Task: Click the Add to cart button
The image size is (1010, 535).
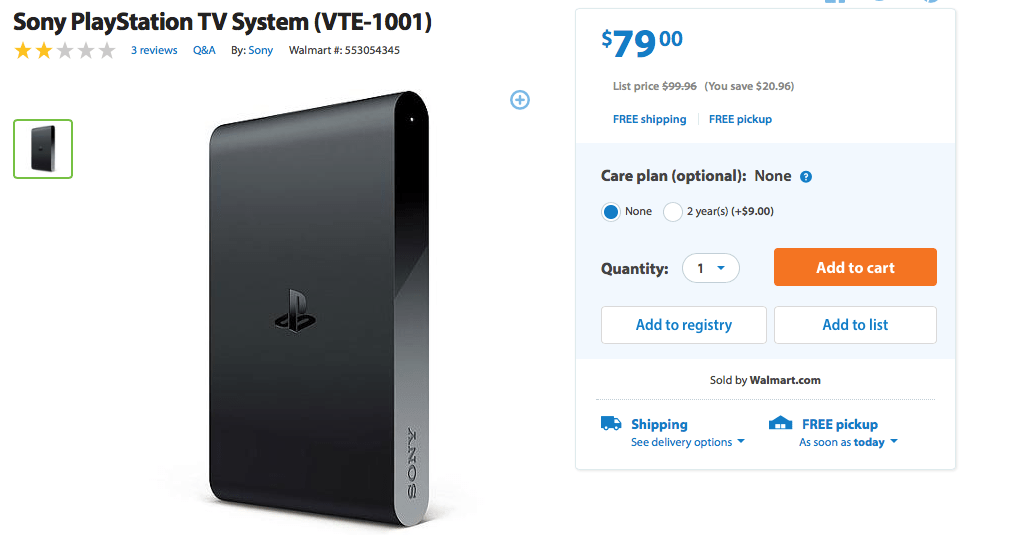Action: (x=855, y=267)
